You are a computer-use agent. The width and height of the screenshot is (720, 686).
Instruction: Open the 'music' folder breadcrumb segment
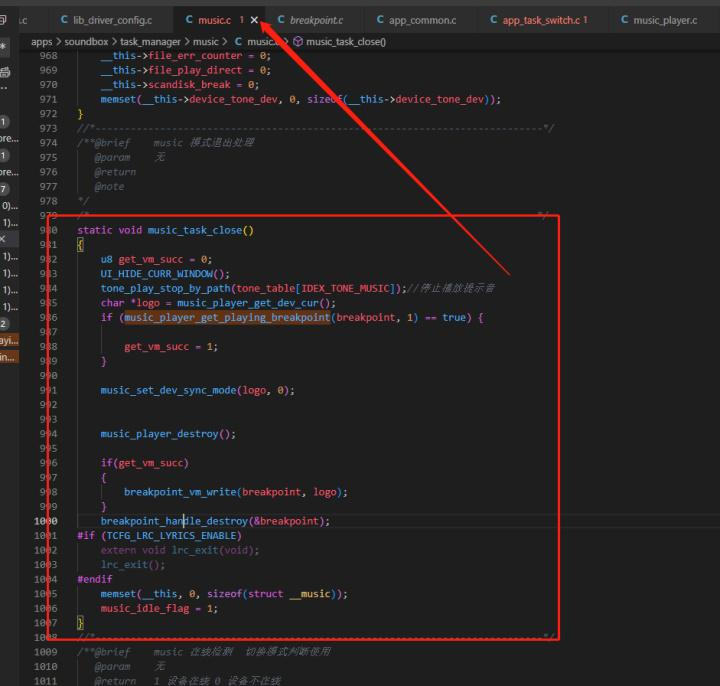205,42
